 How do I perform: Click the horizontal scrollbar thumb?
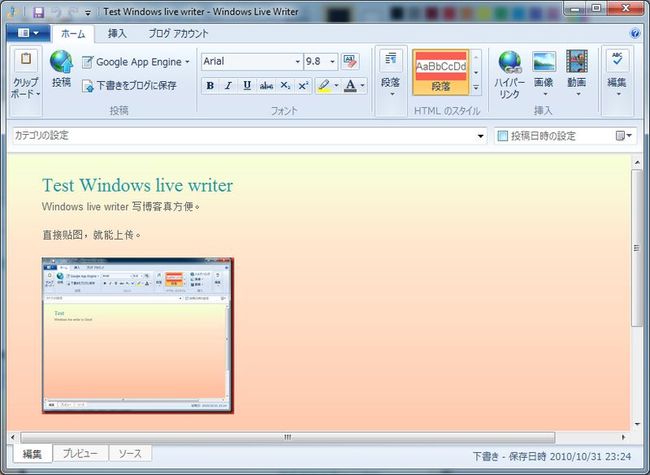(x=288, y=437)
